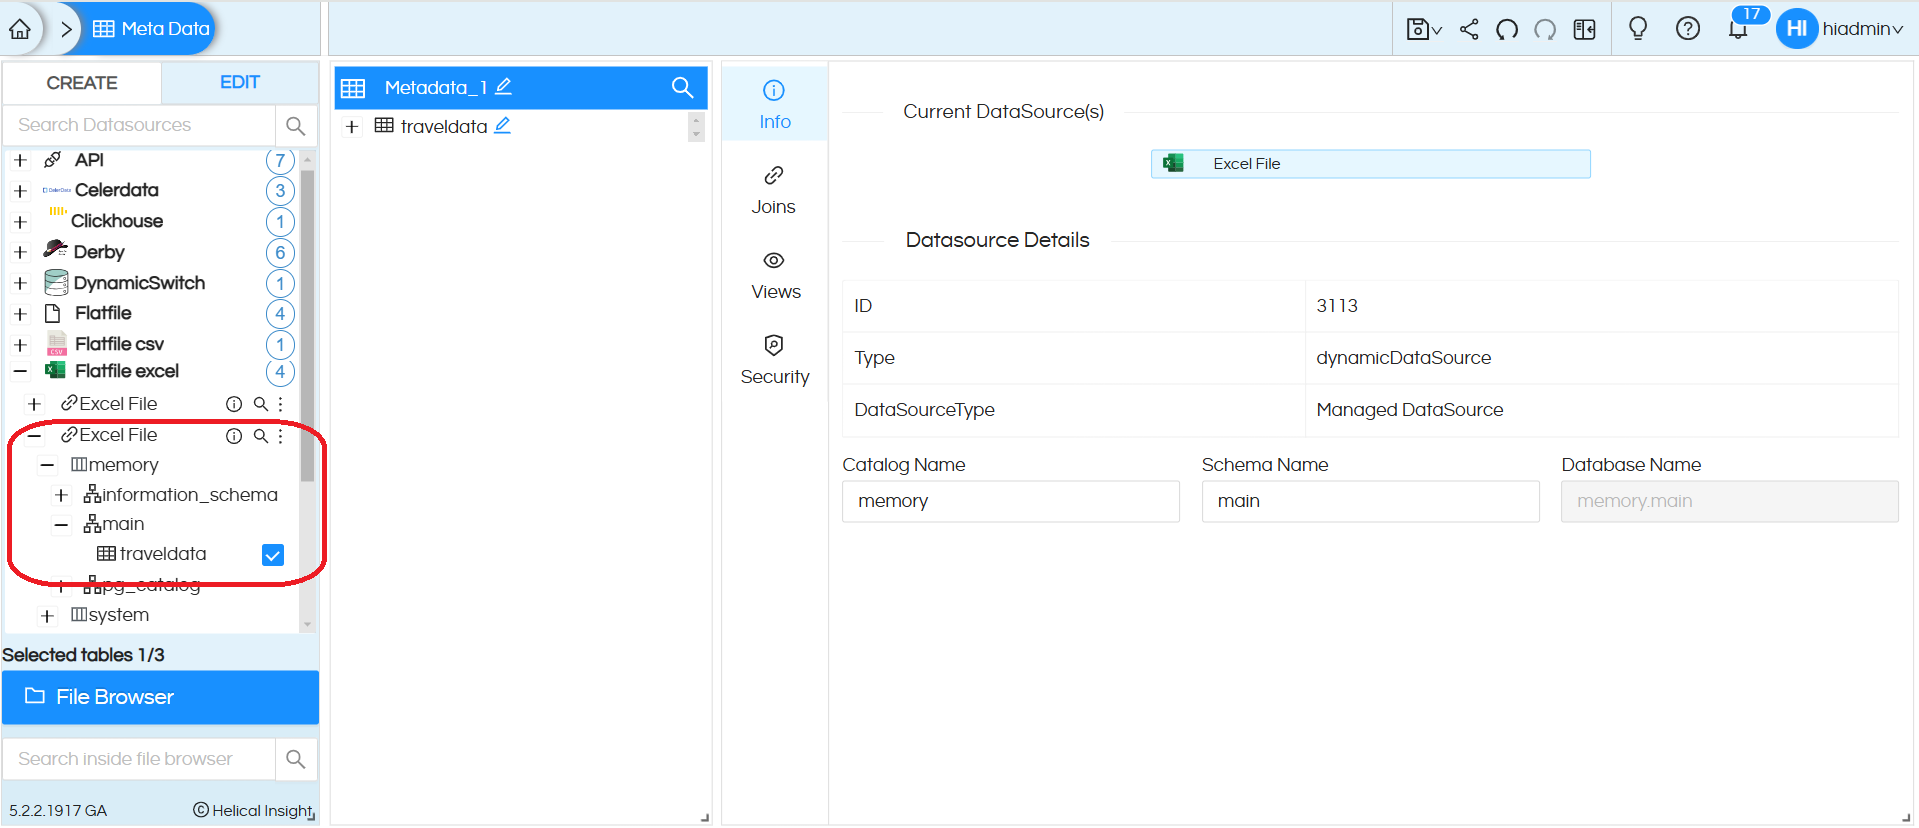Rename Metadata_1 using the pencil icon
The height and width of the screenshot is (828, 1919).
(504, 87)
